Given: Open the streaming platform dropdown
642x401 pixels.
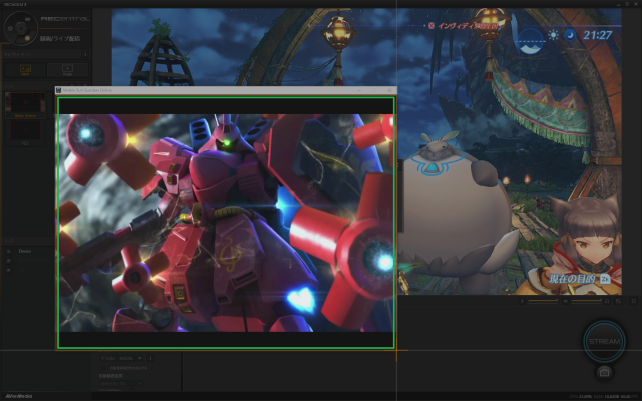Looking at the screenshot, I should point(125,357).
